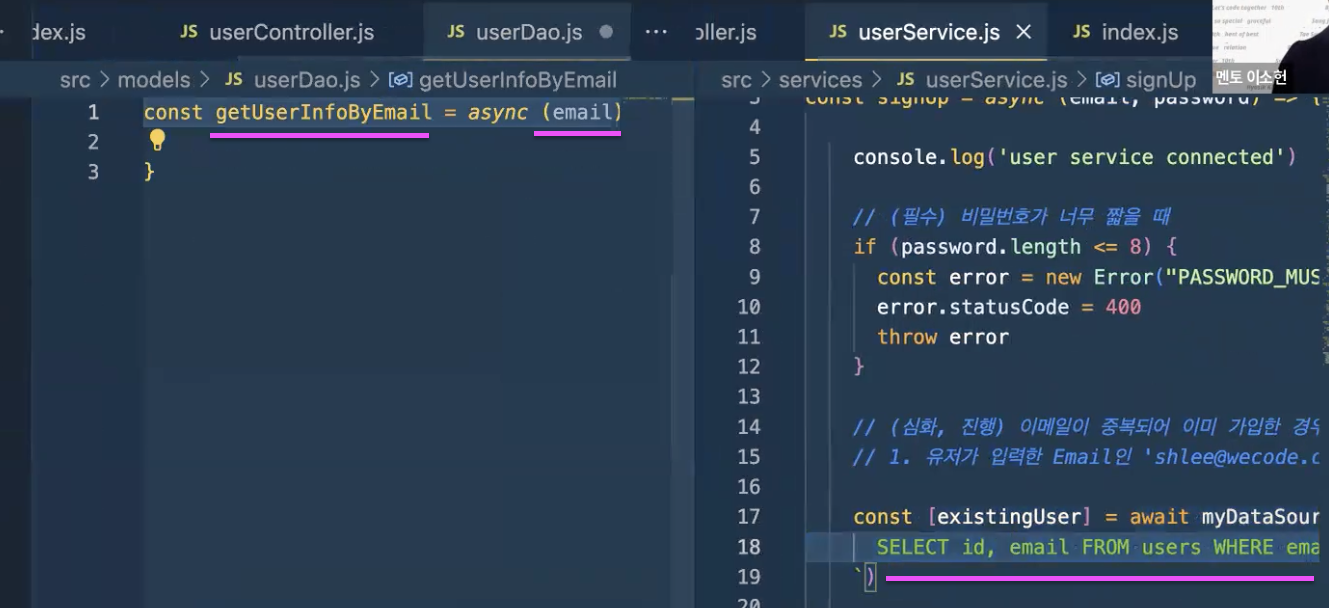Select the 'src' breadcrumb in left editor
Image resolution: width=1329 pixels, height=608 pixels.
(75, 80)
